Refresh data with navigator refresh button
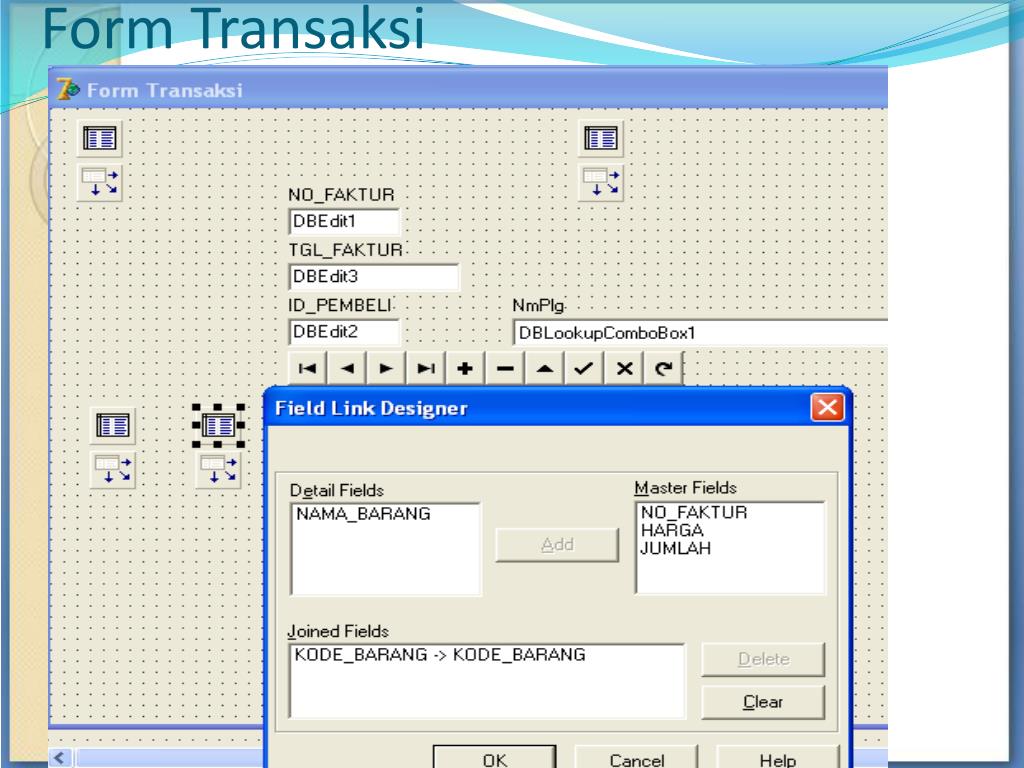 (x=664, y=369)
